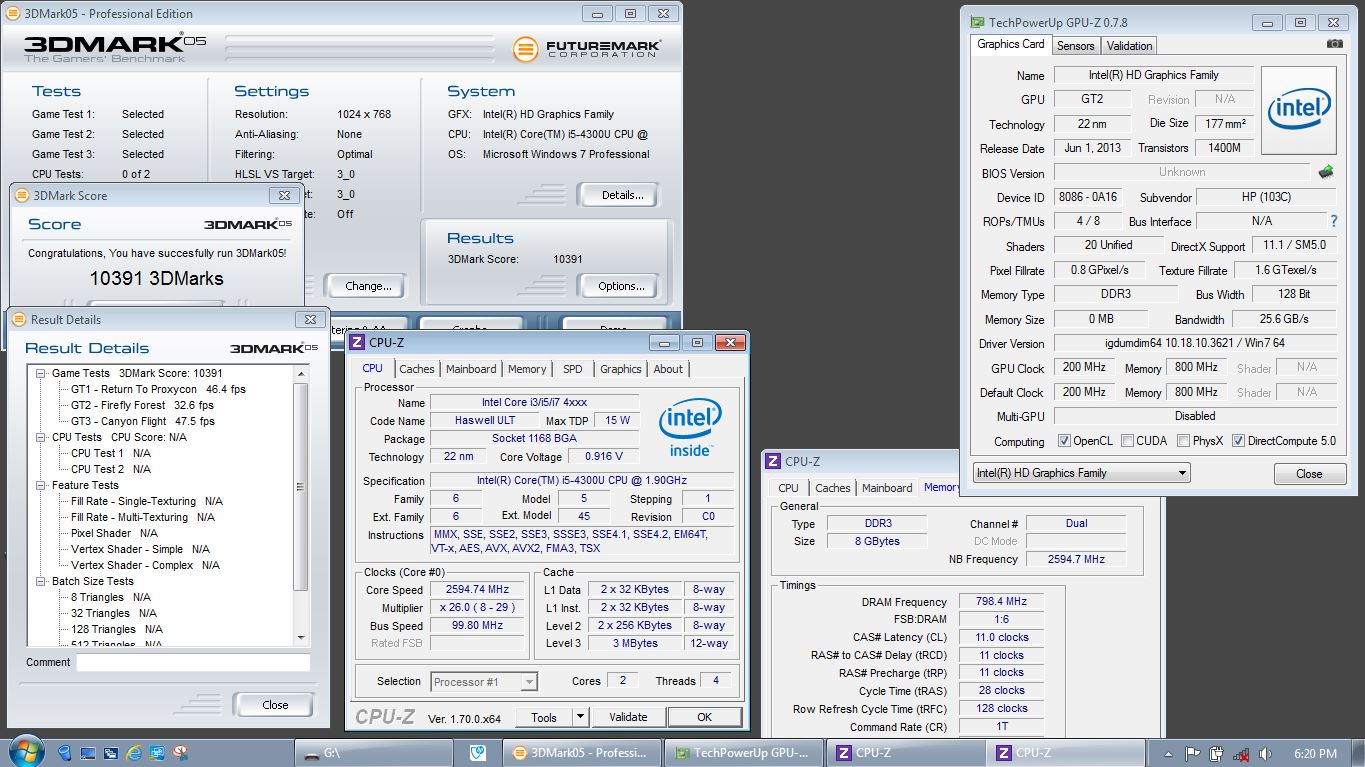Select GT3 - Canyon Flight result row

tap(142, 421)
